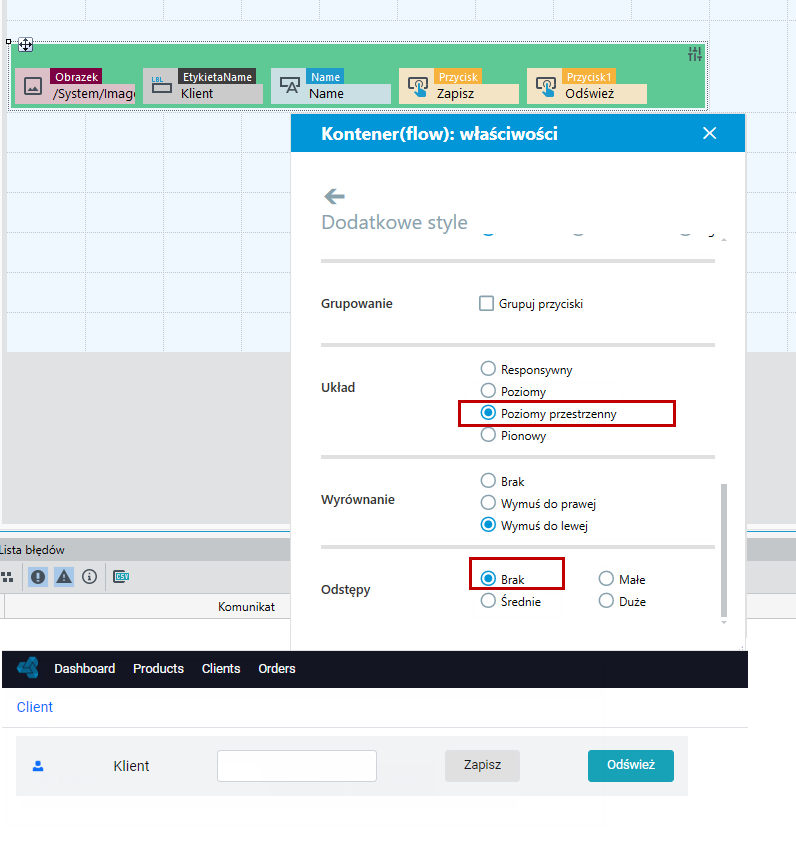This screenshot has height=843, width=796.
Task: Select the Przycisk Zapisz button component icon
Action: click(x=418, y=86)
